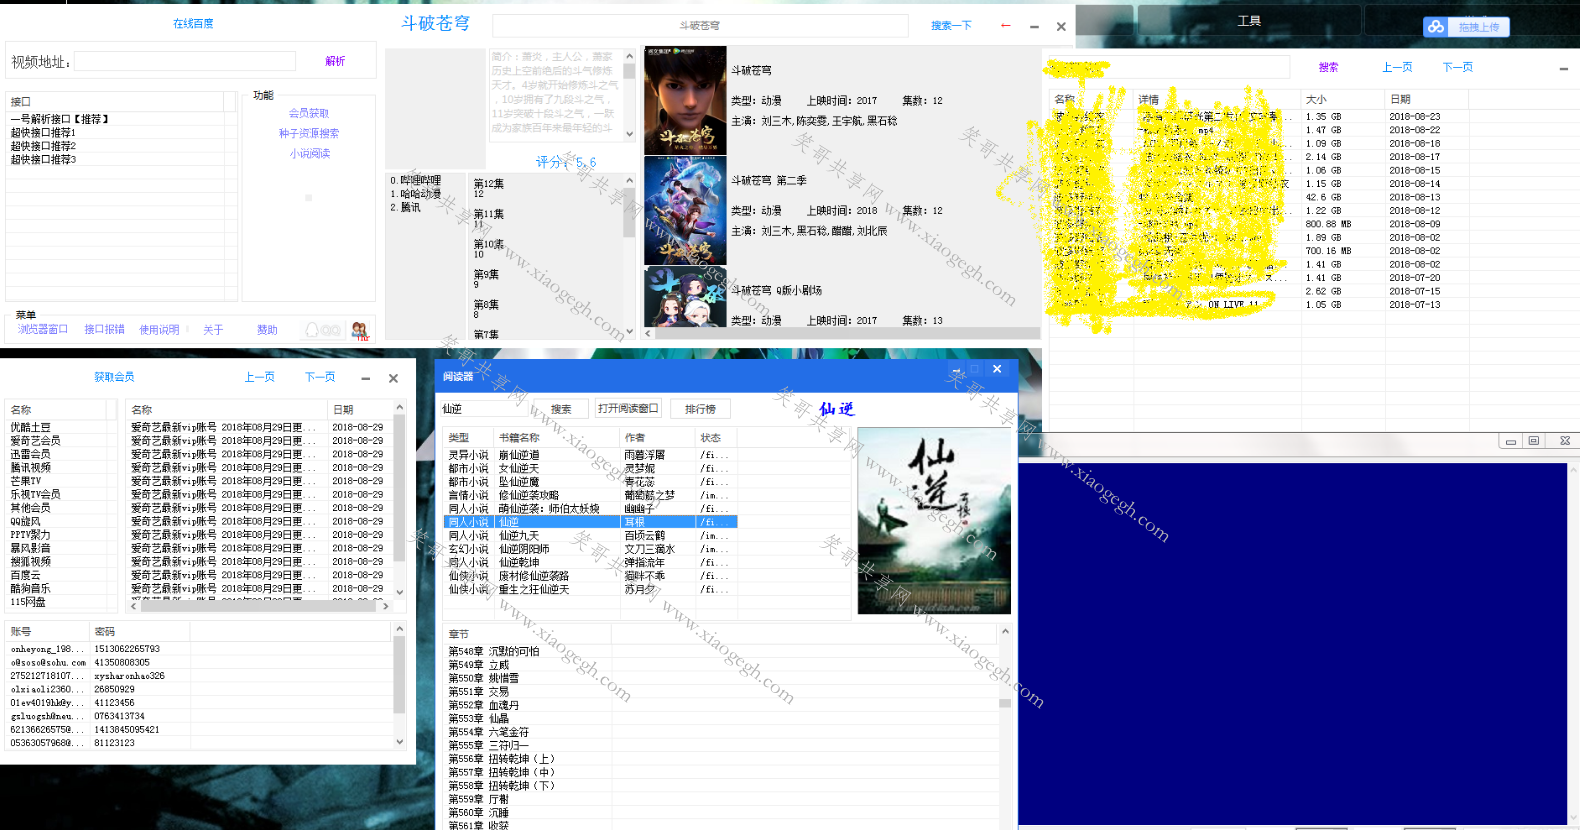Screen dimensions: 1580x830
Task: Select source 2.腾讯
Action: point(405,207)
